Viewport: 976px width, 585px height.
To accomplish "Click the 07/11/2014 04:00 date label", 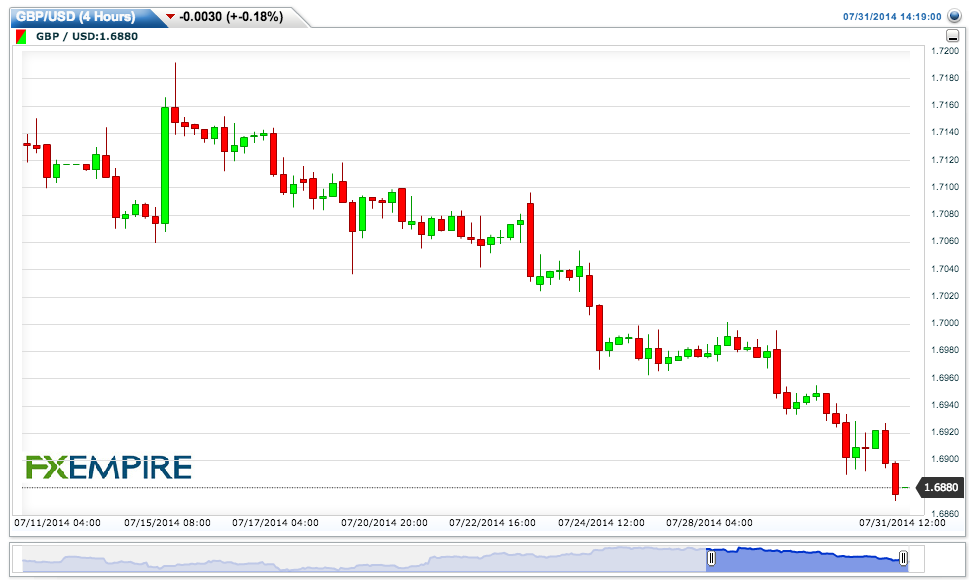I will click(x=57, y=523).
